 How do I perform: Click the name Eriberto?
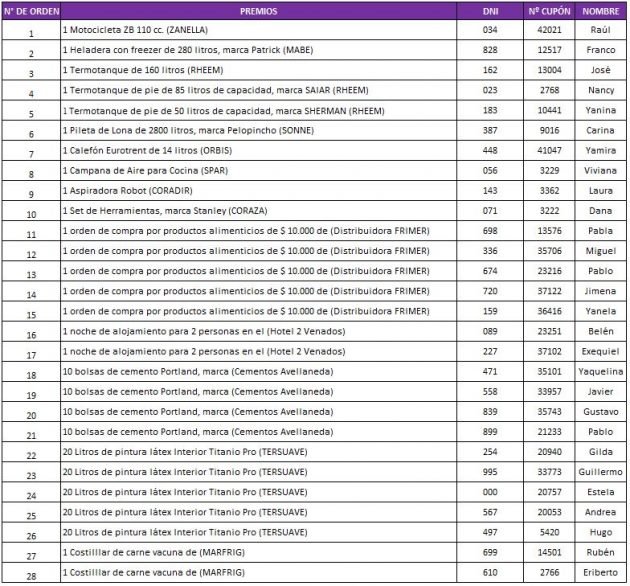coord(600,572)
